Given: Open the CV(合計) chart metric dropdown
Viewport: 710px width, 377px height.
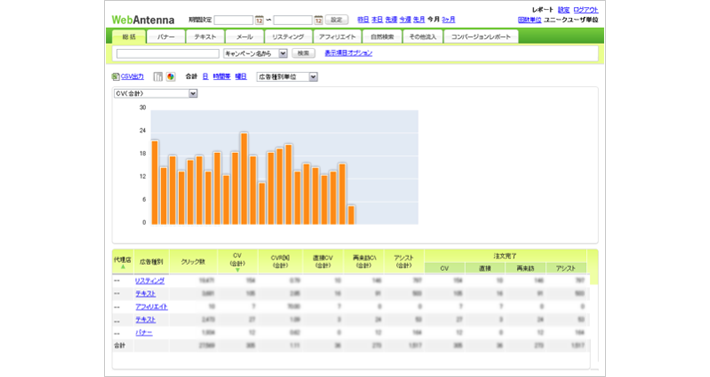Looking at the screenshot, I should click(155, 94).
